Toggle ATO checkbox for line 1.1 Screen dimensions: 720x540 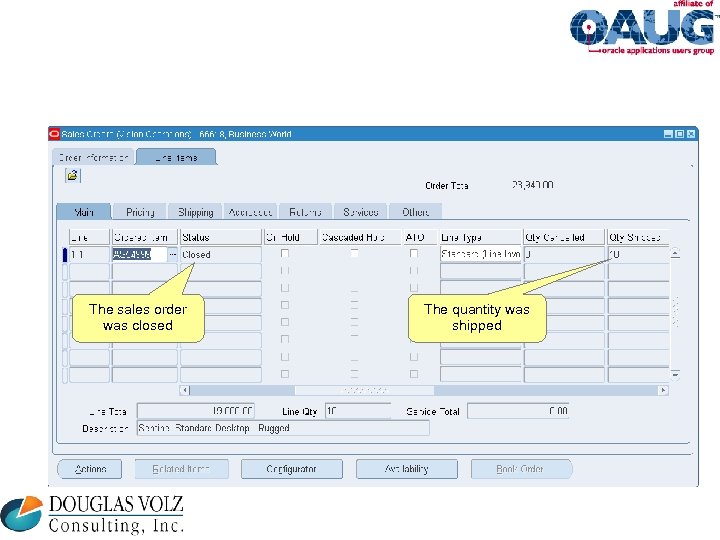click(414, 253)
